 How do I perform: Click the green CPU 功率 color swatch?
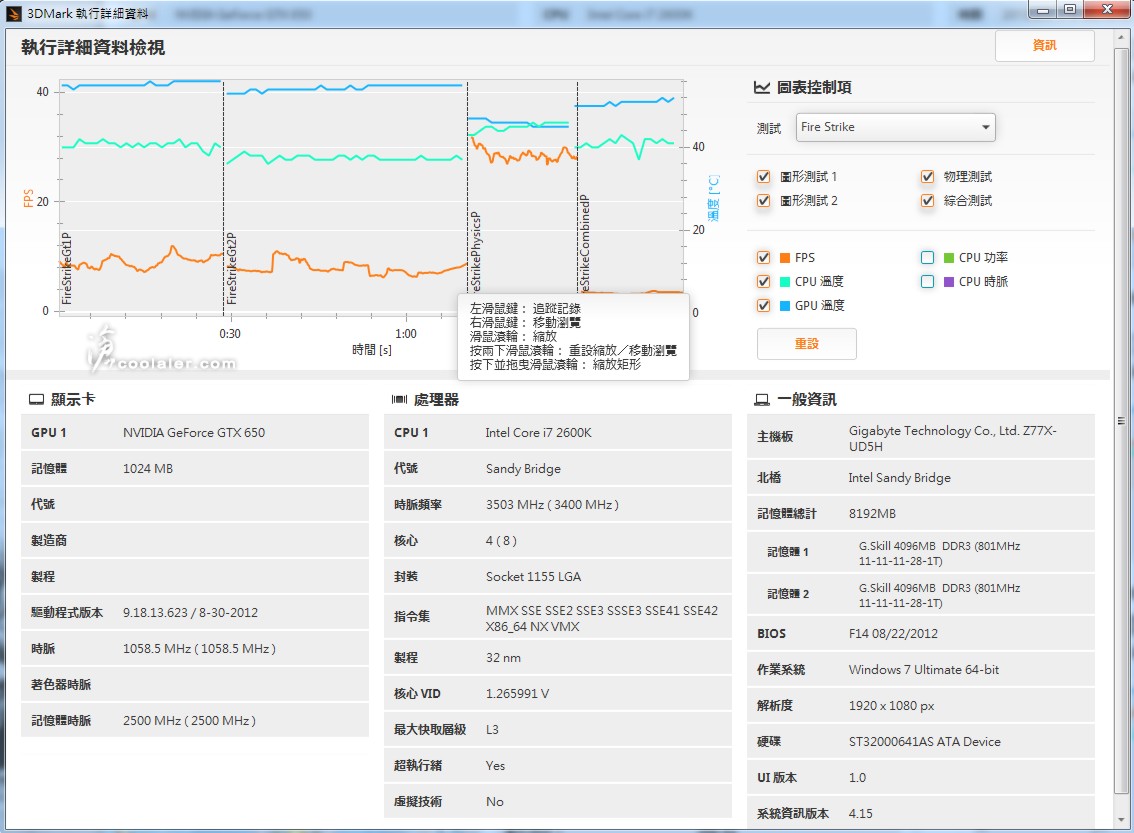tap(949, 258)
